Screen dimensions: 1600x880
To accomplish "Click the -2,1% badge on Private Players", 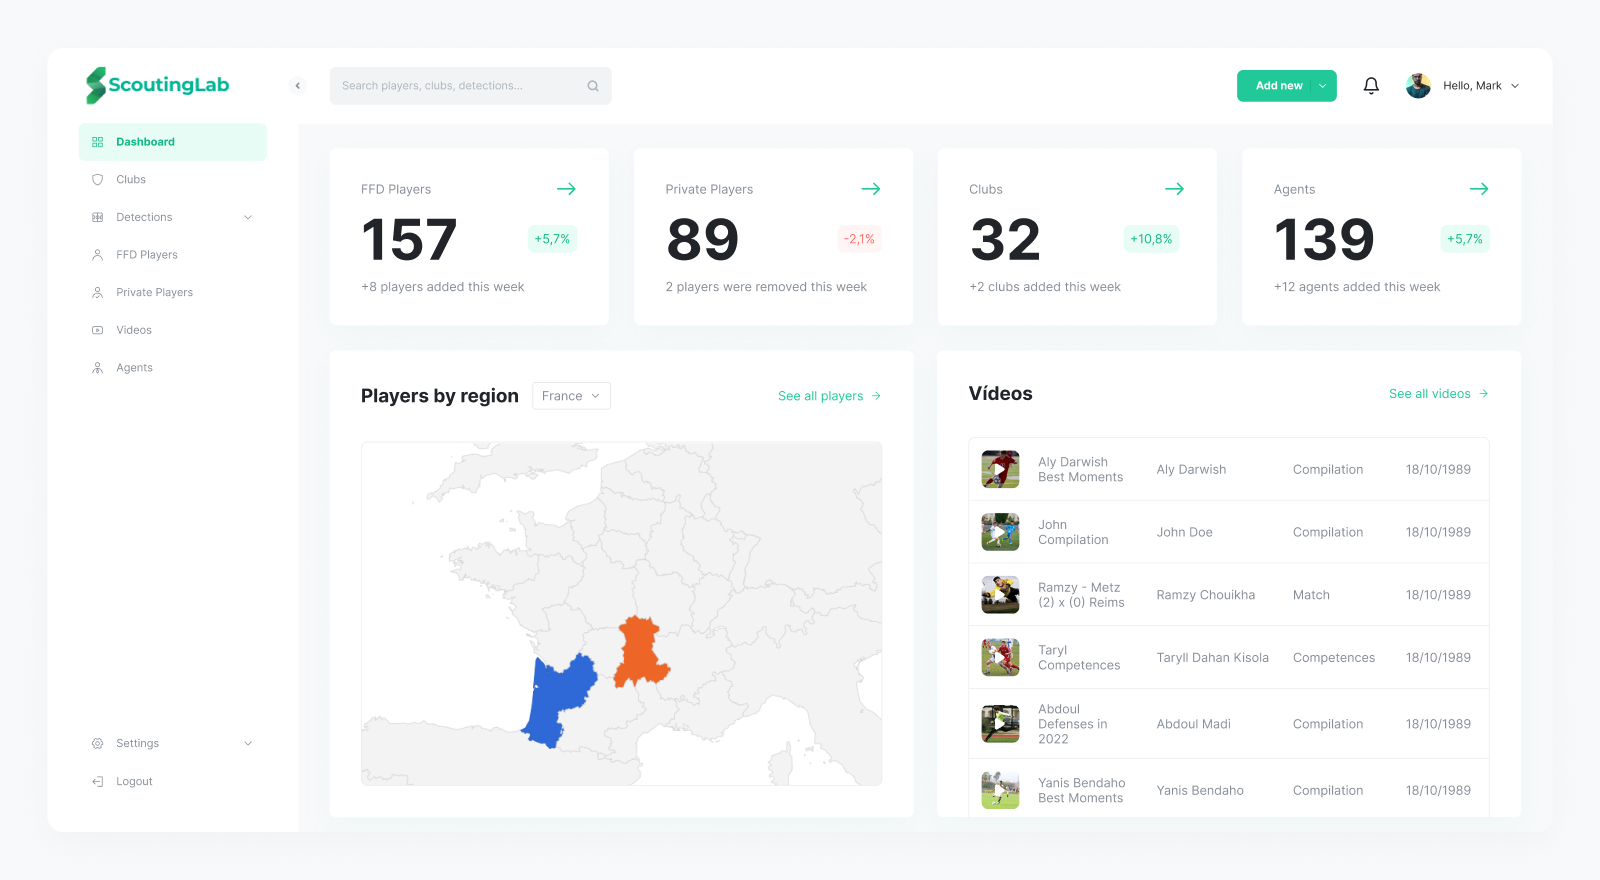I will tap(859, 239).
